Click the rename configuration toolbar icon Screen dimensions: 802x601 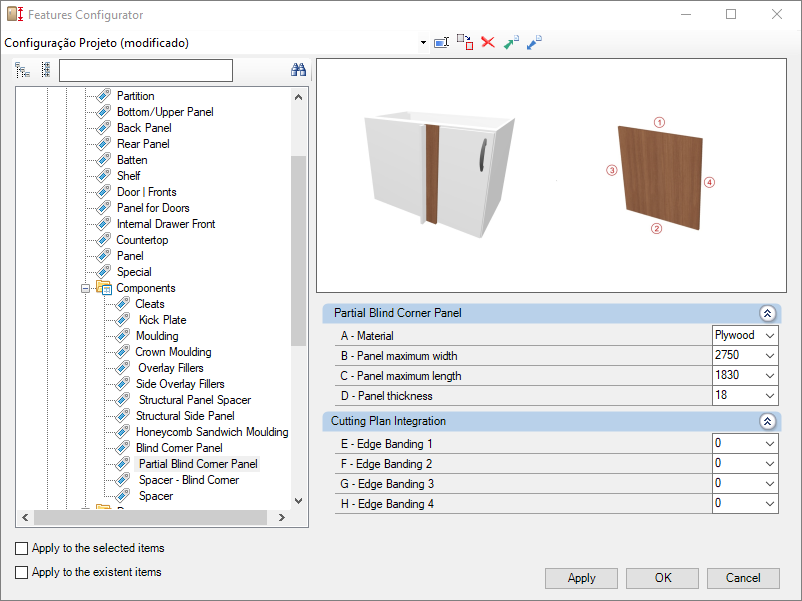pos(441,42)
